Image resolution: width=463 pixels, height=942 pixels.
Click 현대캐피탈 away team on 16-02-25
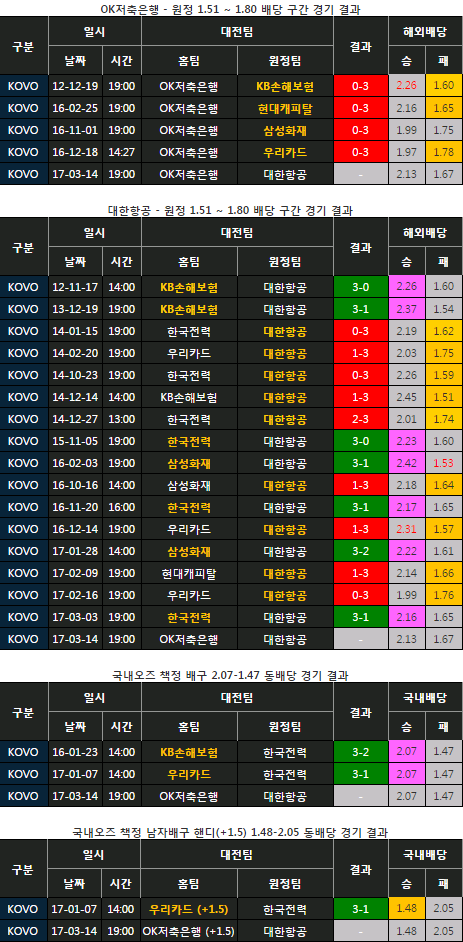tap(285, 108)
